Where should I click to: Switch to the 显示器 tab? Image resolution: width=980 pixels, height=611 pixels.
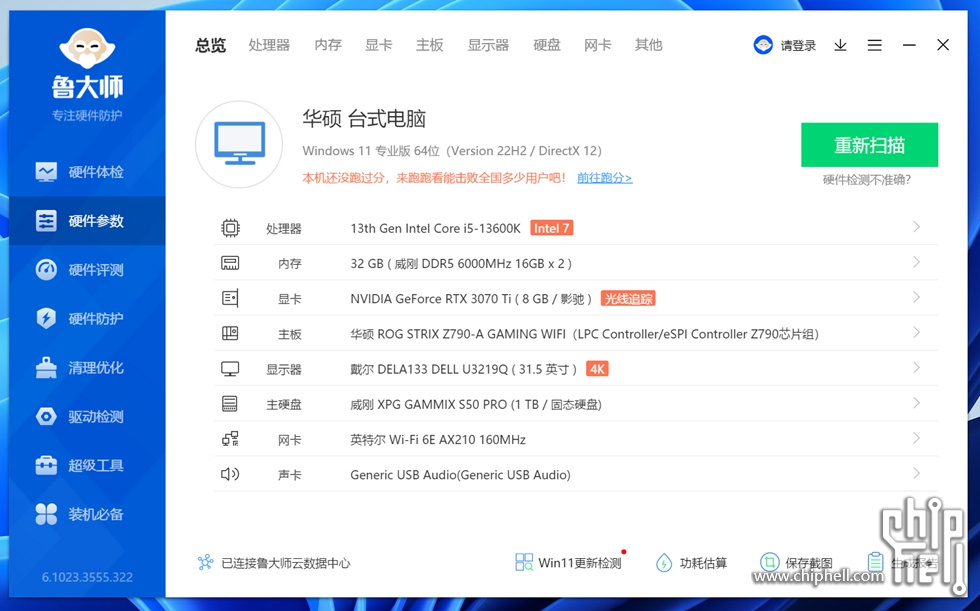point(489,45)
